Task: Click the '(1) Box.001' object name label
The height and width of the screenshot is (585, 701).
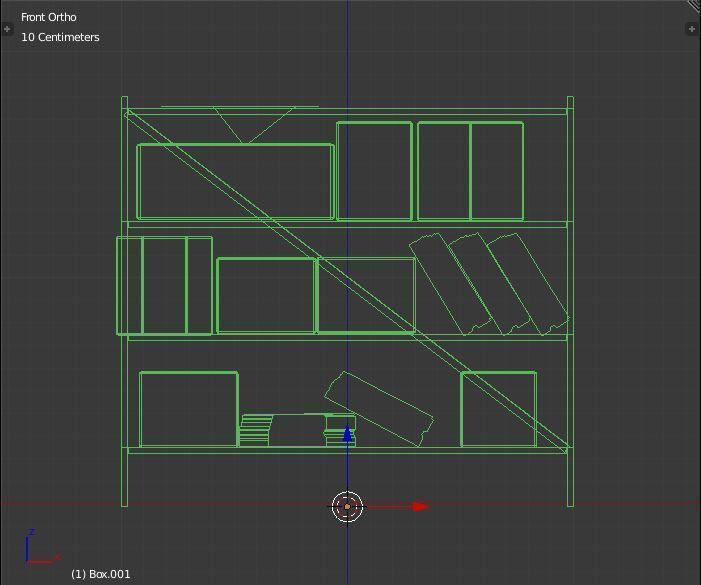Action: point(101,574)
